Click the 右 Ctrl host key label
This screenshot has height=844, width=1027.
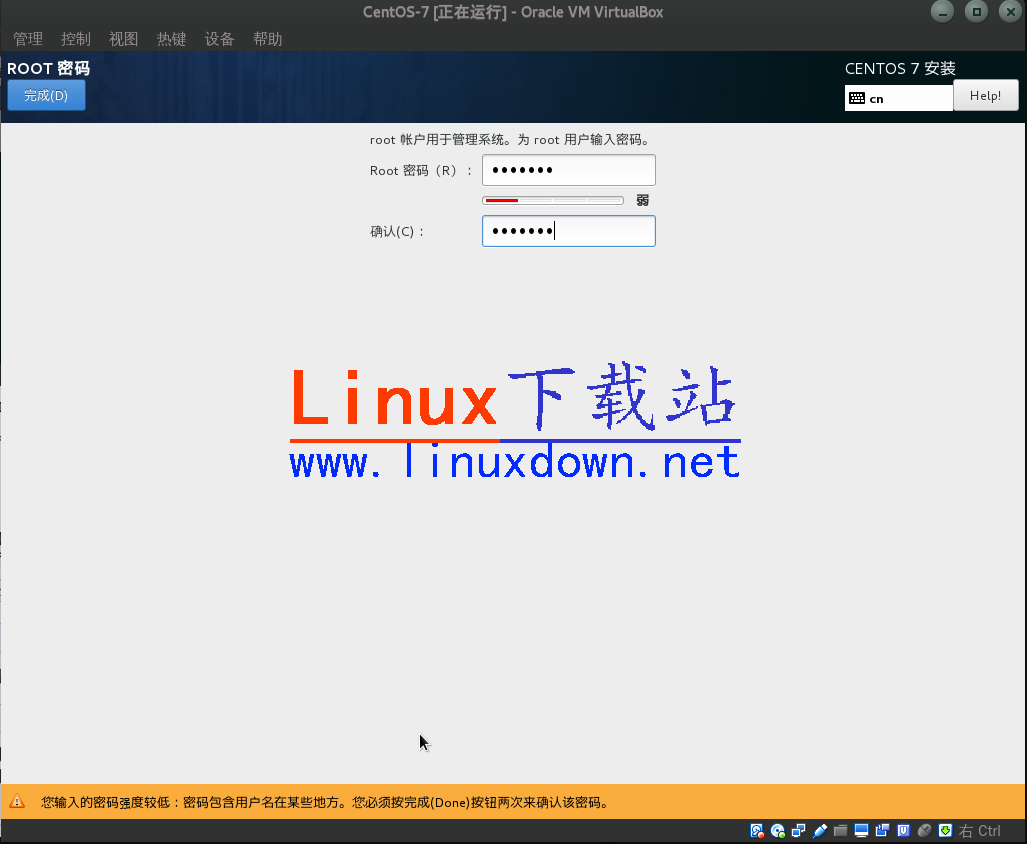980,831
